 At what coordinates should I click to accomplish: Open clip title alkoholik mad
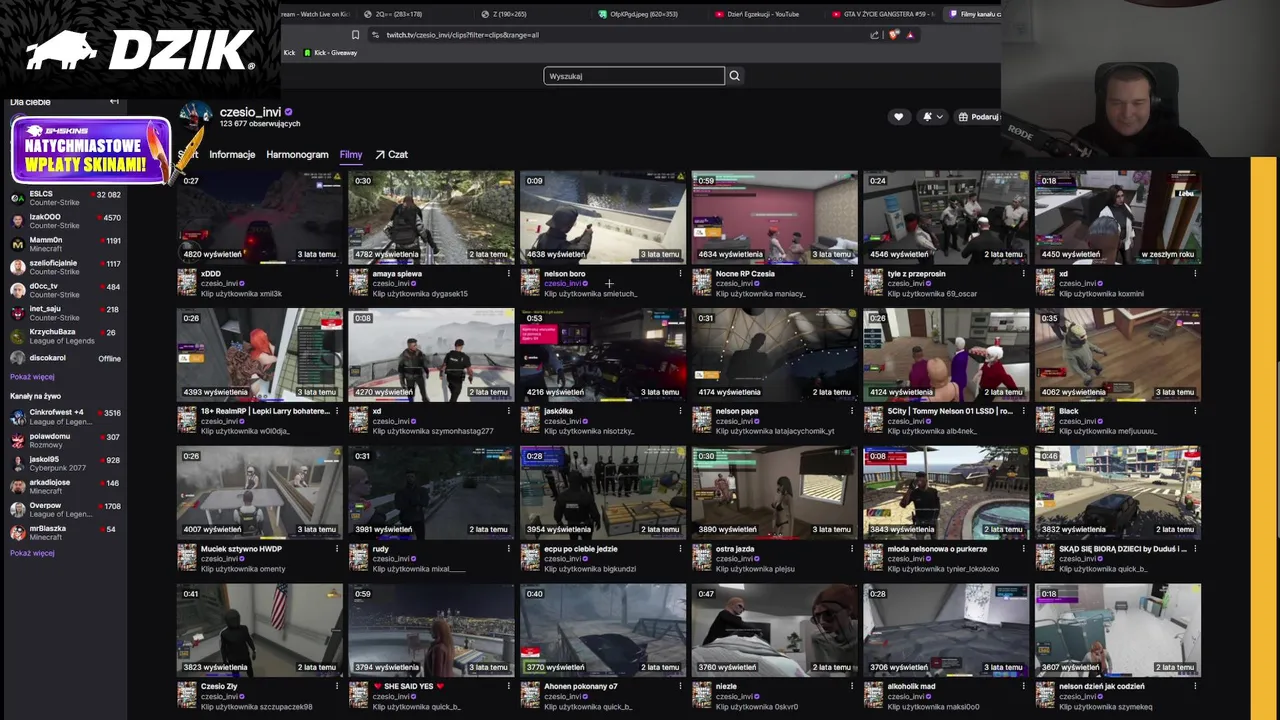tap(911, 687)
